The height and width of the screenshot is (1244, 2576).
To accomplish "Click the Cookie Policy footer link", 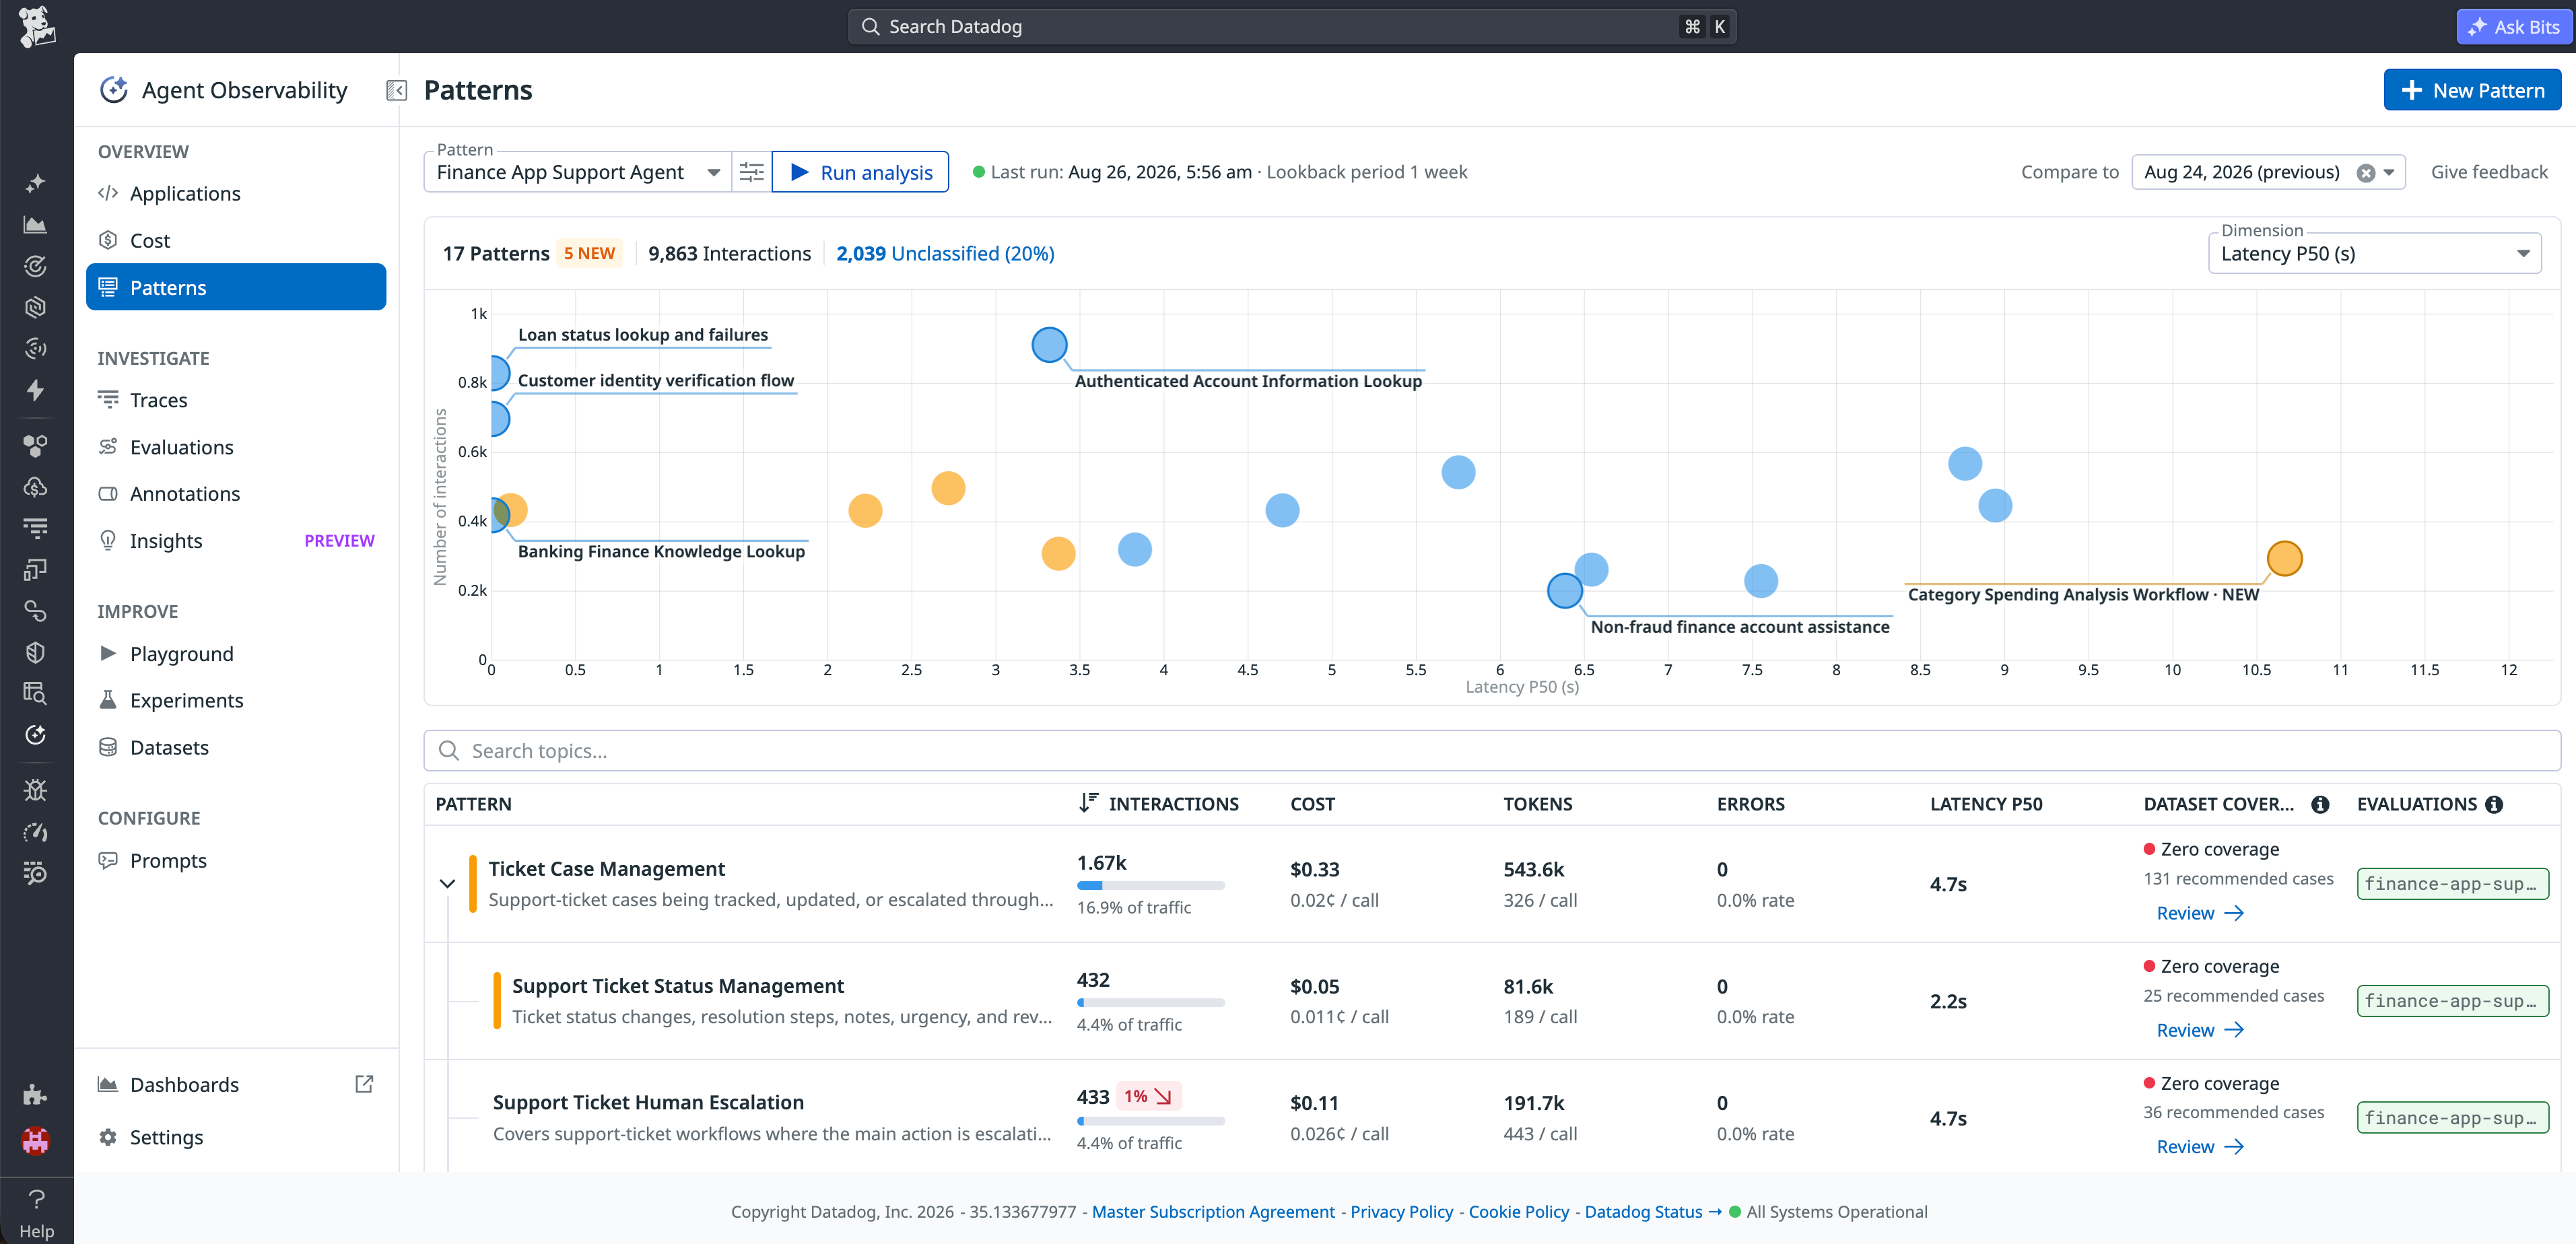I will point(1518,1211).
